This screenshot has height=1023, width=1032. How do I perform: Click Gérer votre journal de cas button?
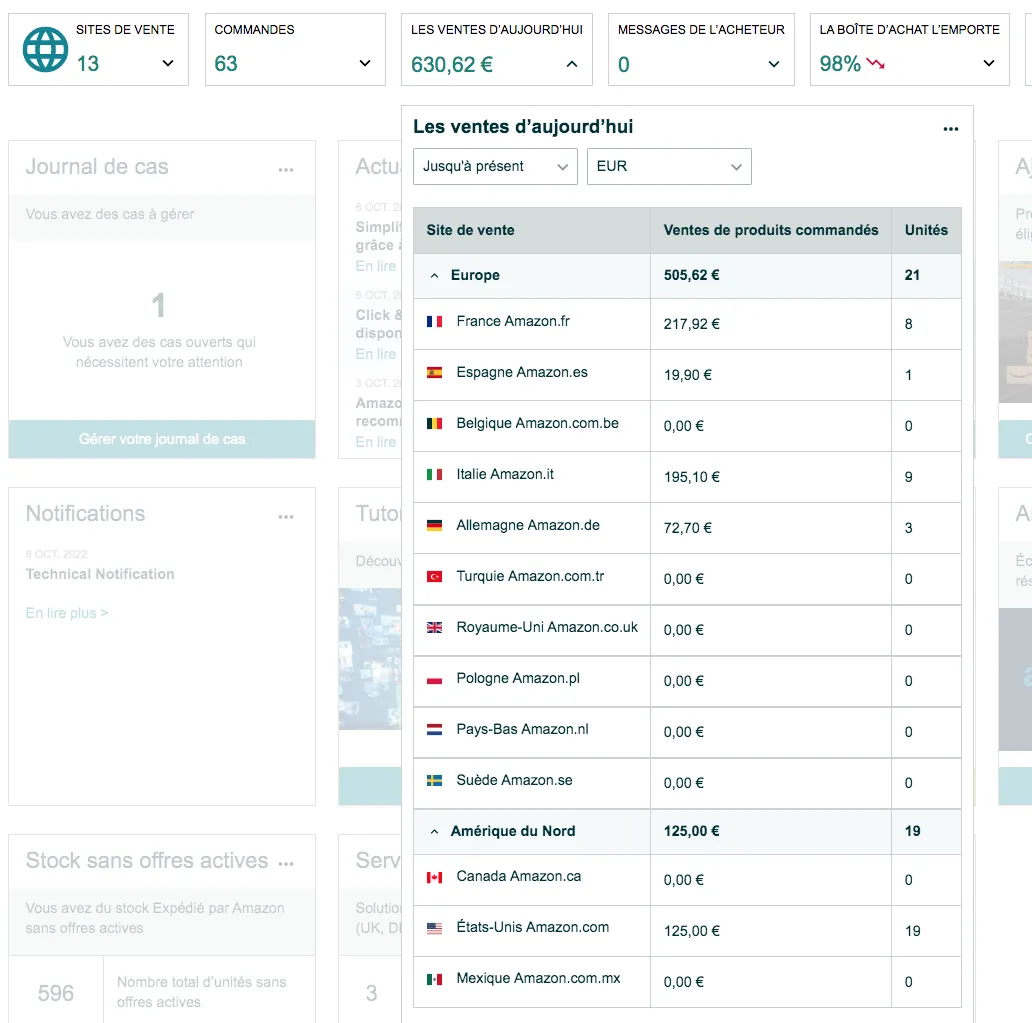tap(162, 439)
